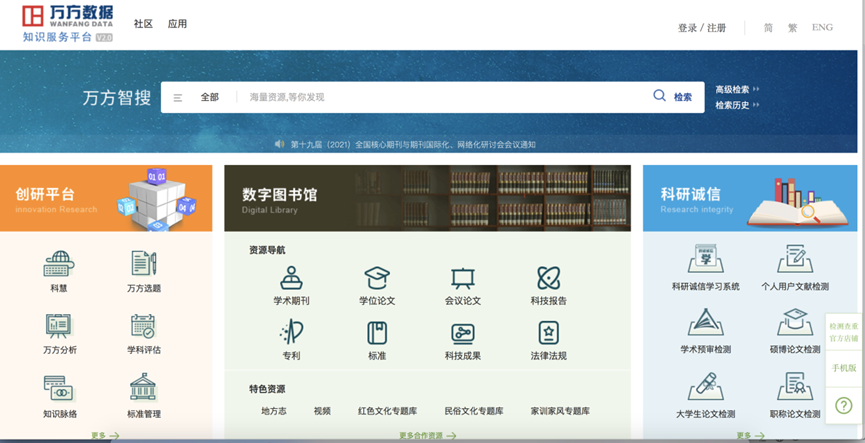Open 地方志 special resource

point(274,411)
